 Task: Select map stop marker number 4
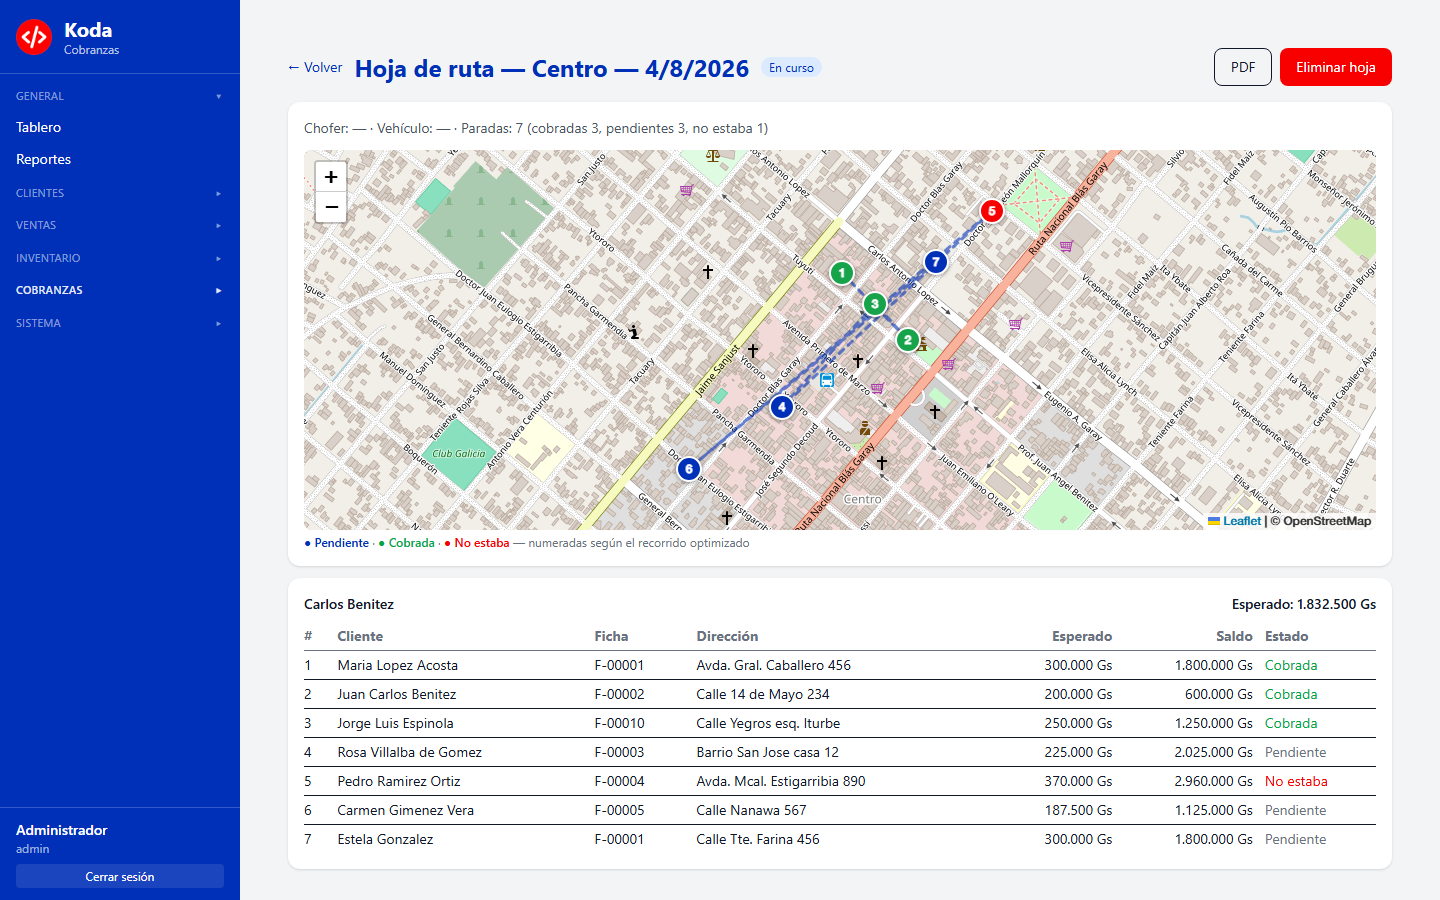[x=782, y=407]
